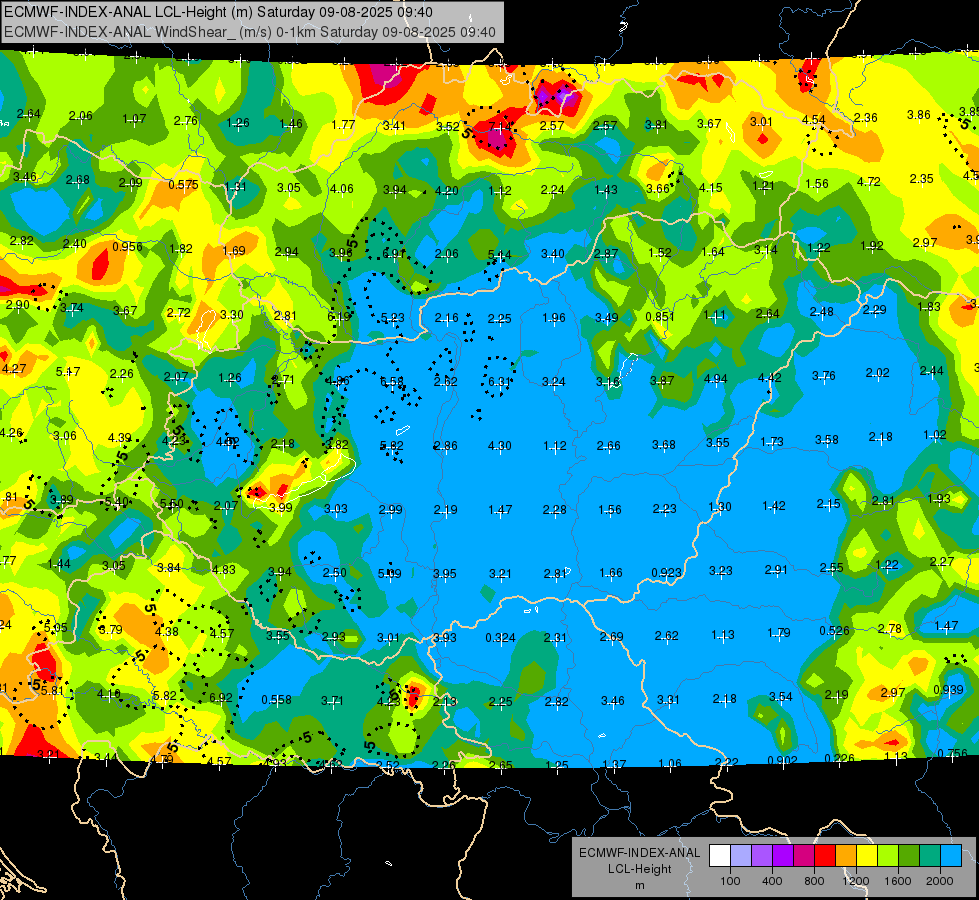Click the wind shear value '4.72'
The width and height of the screenshot is (979, 900).
point(868,181)
